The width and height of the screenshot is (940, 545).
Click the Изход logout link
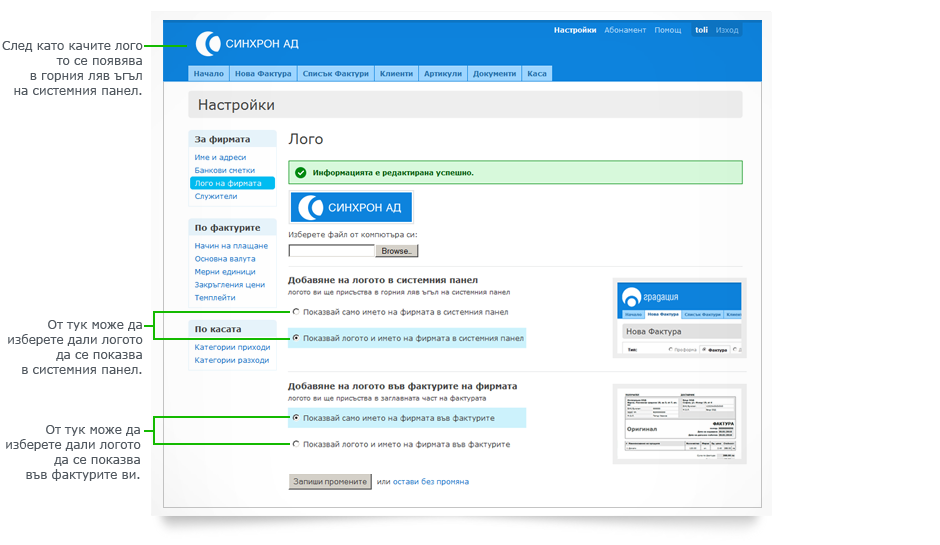pos(727,30)
